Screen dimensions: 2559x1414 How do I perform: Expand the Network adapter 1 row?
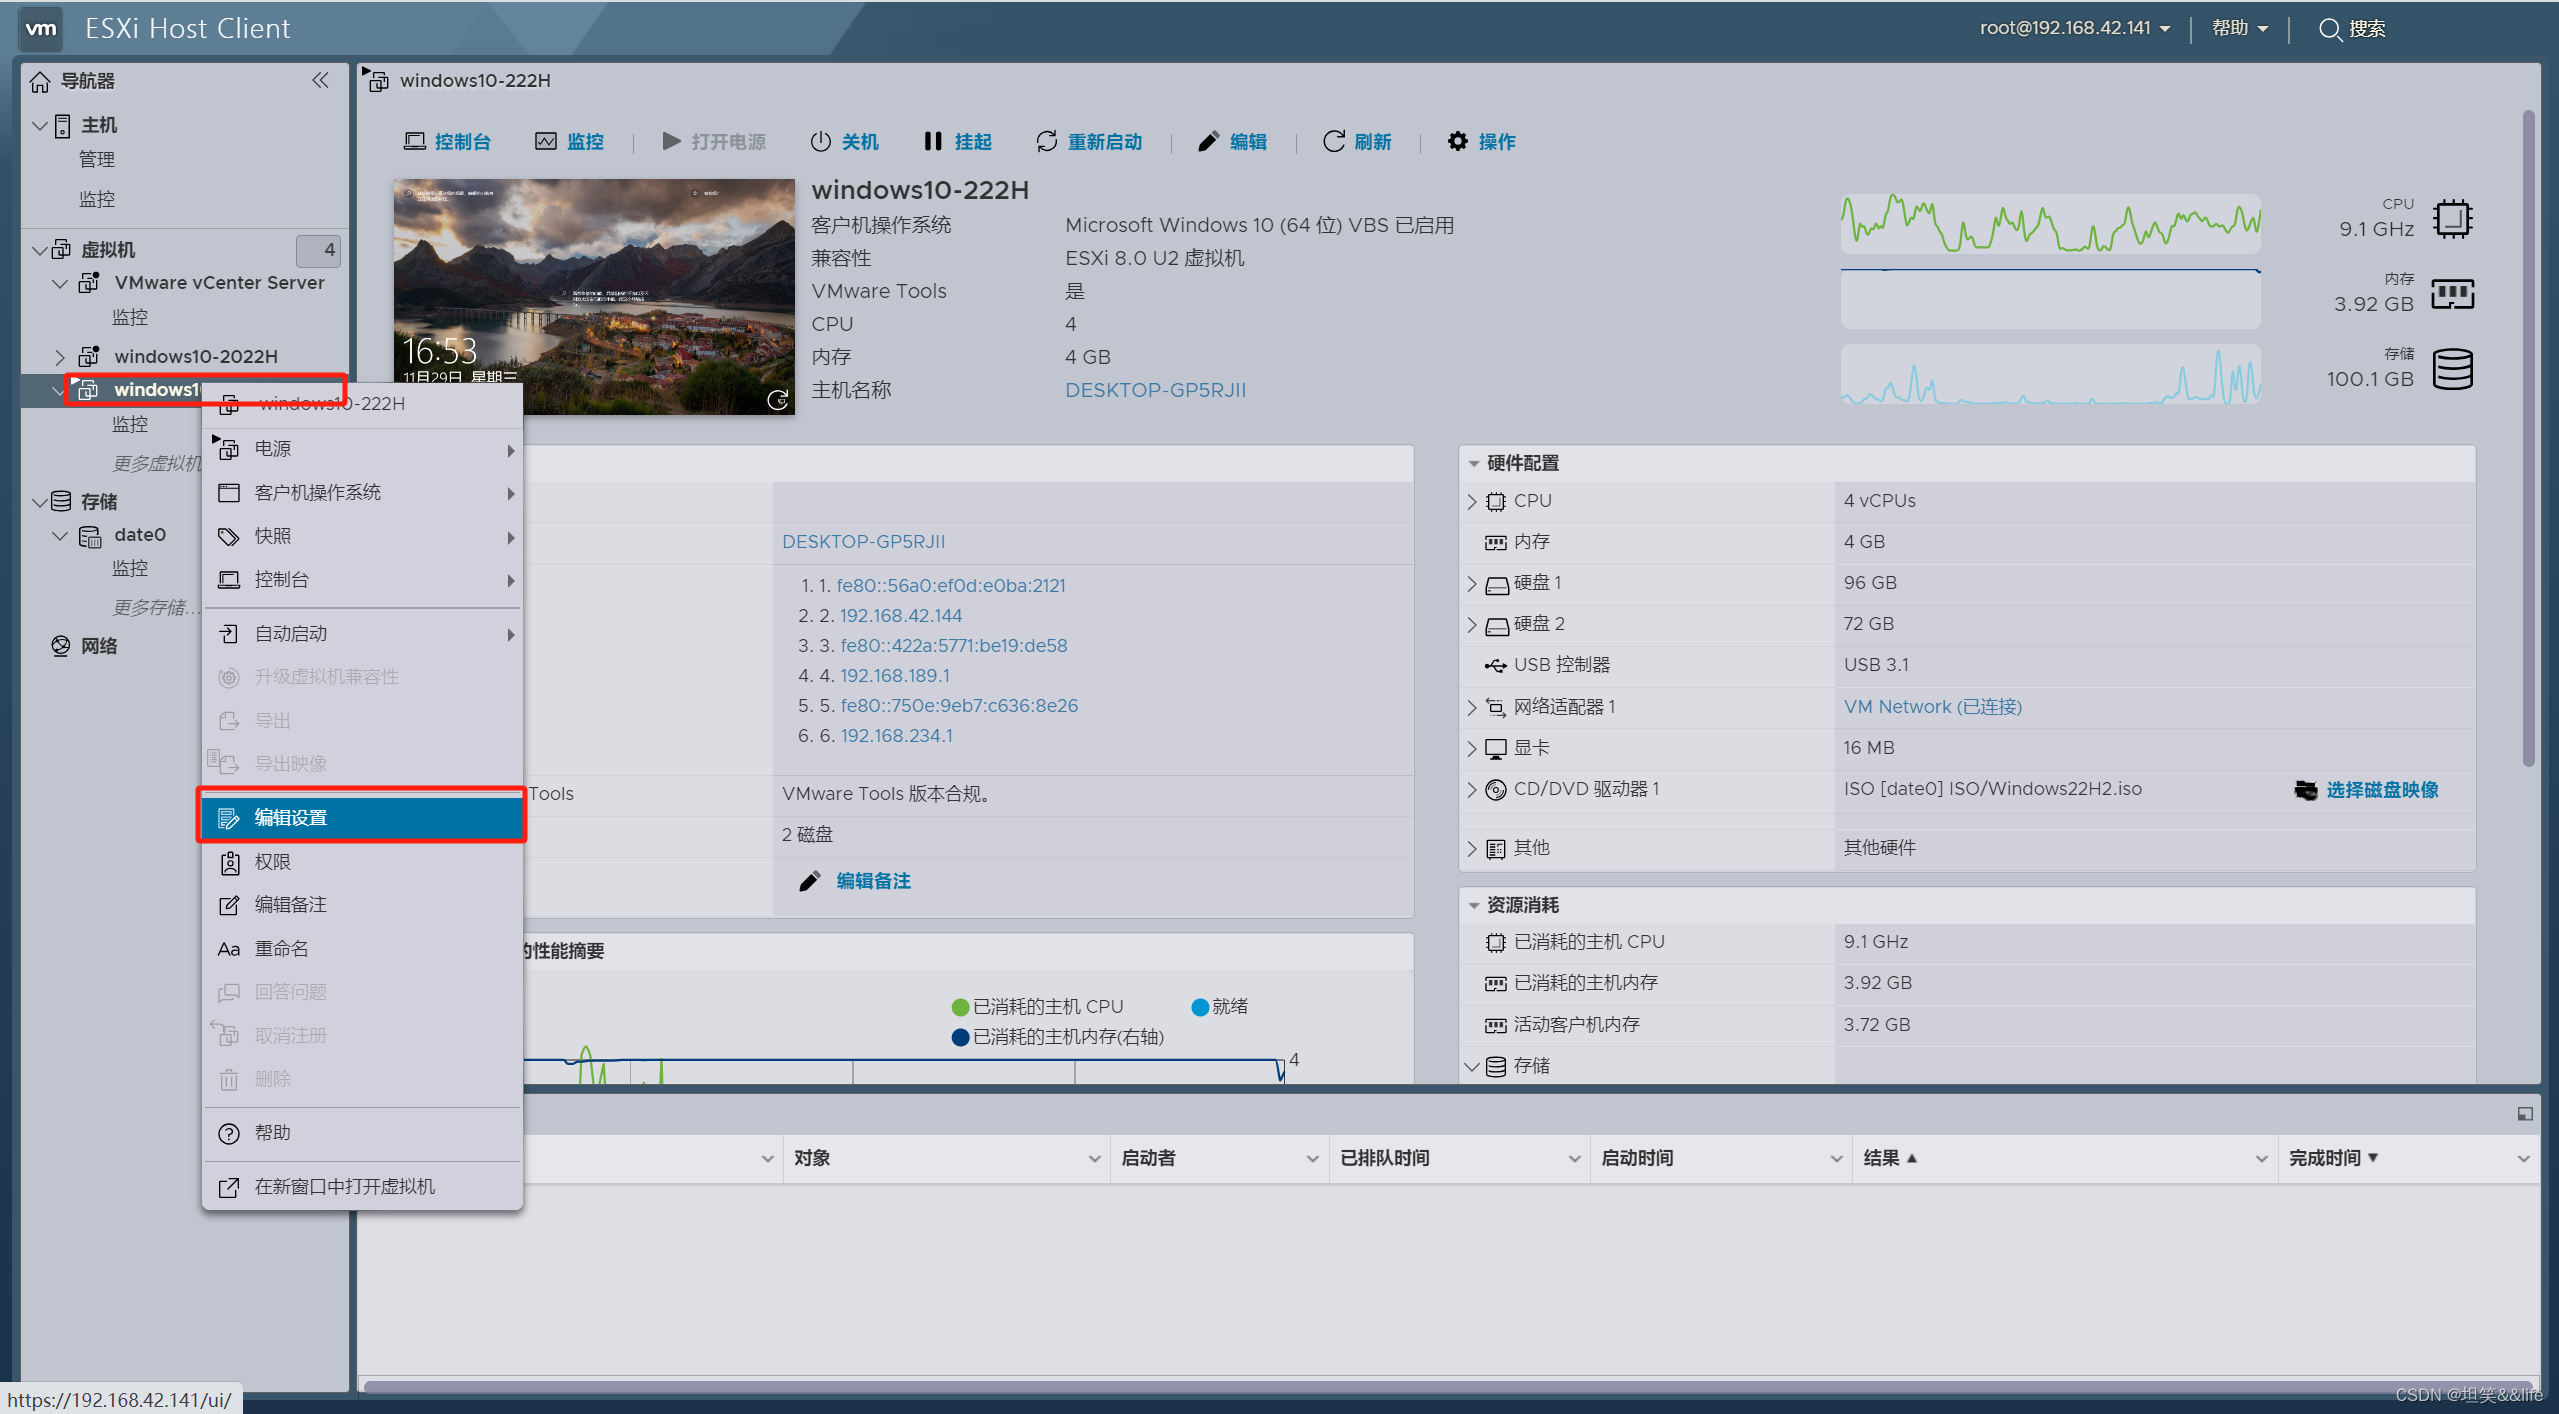(1472, 707)
